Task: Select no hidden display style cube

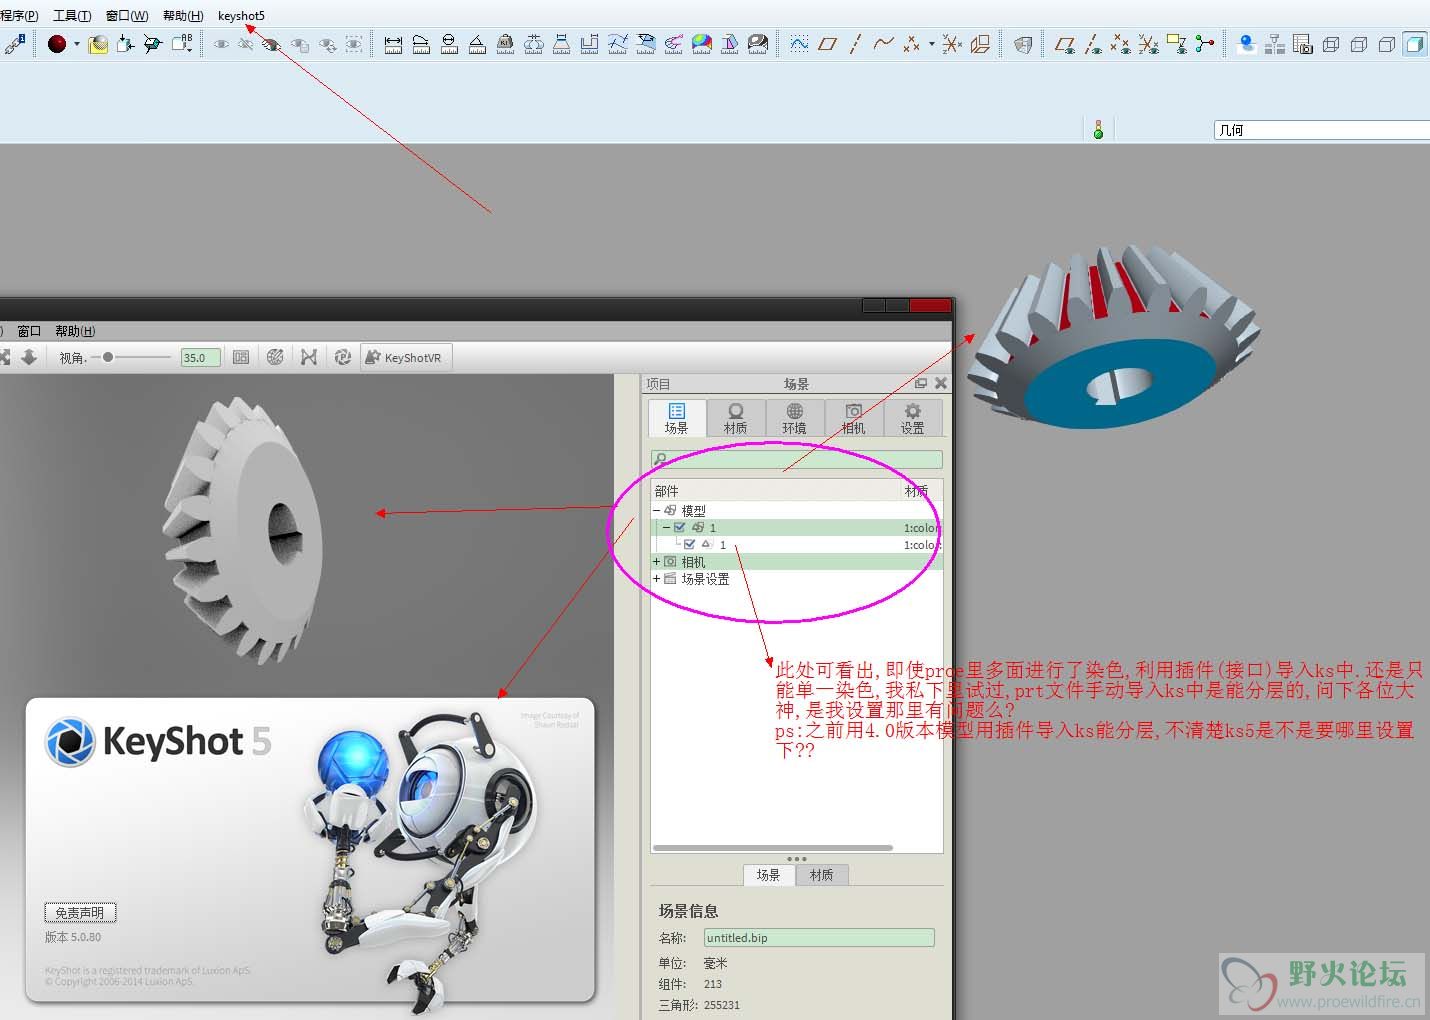Action: 1387,44
